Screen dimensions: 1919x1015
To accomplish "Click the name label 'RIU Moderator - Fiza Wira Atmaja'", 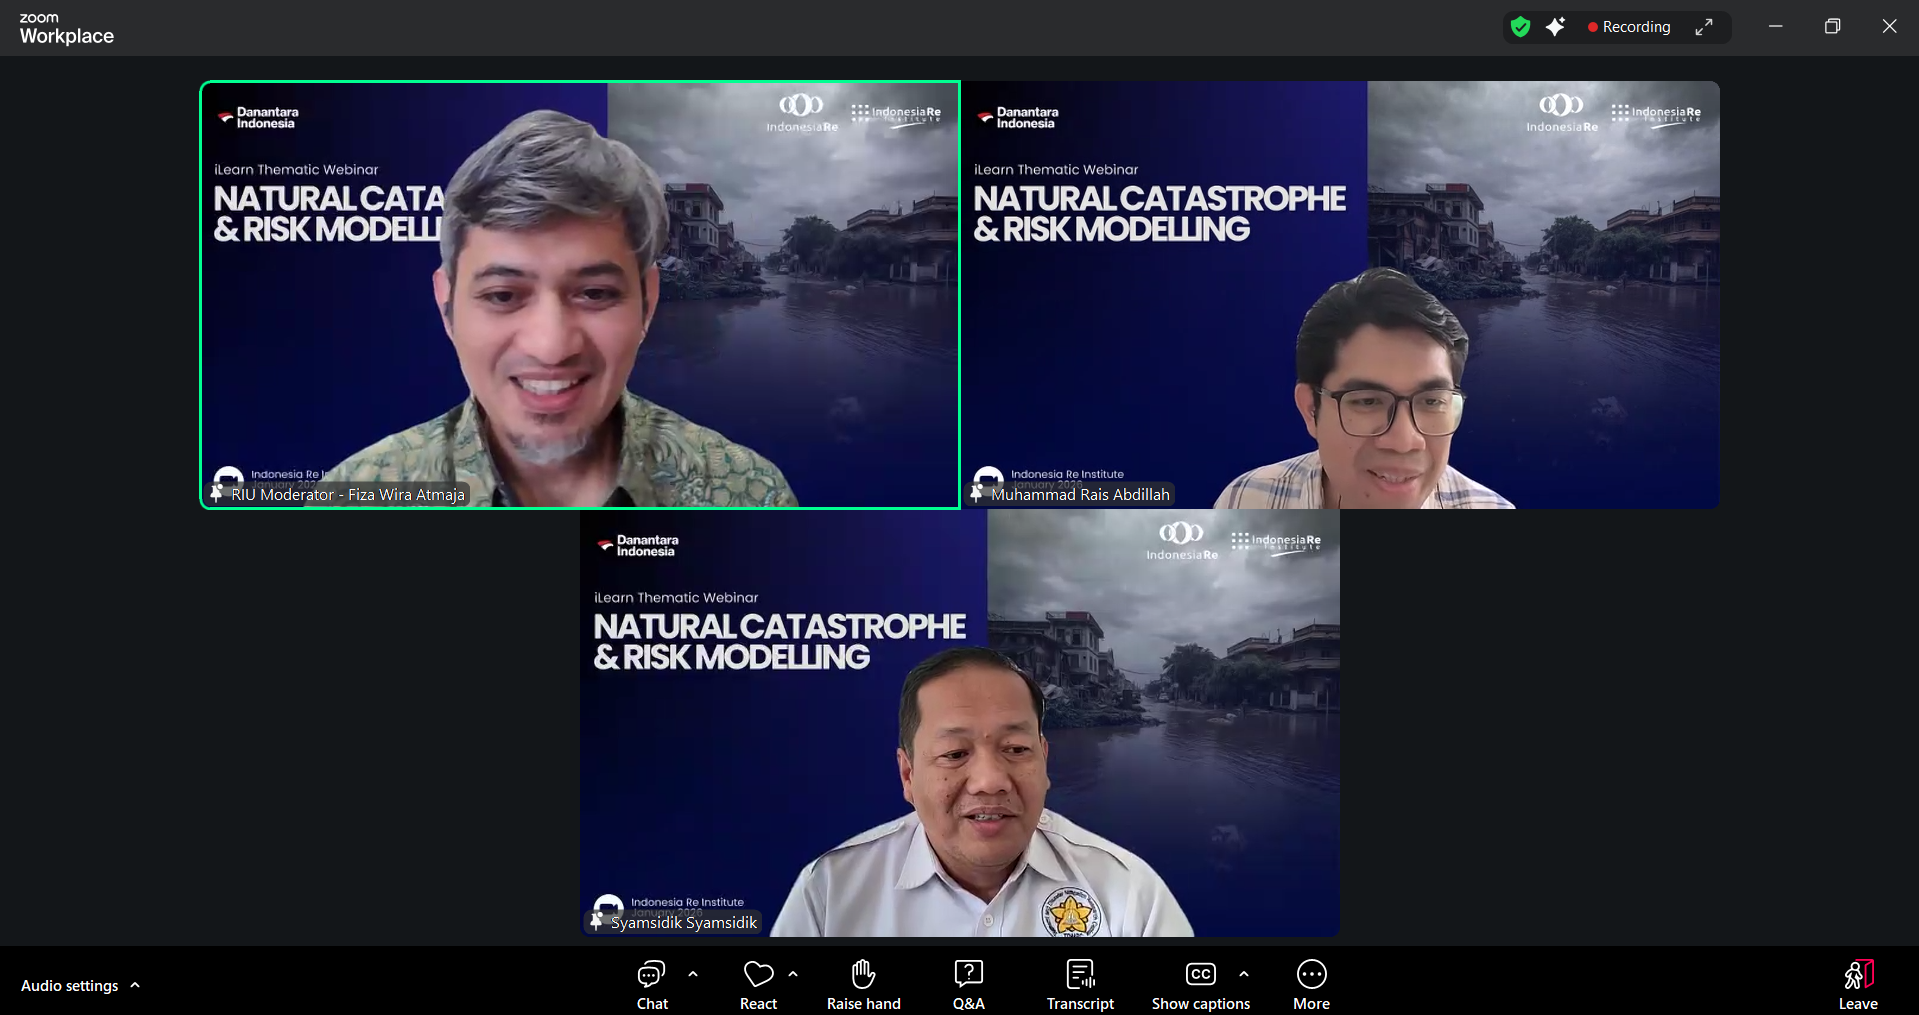I will point(348,495).
